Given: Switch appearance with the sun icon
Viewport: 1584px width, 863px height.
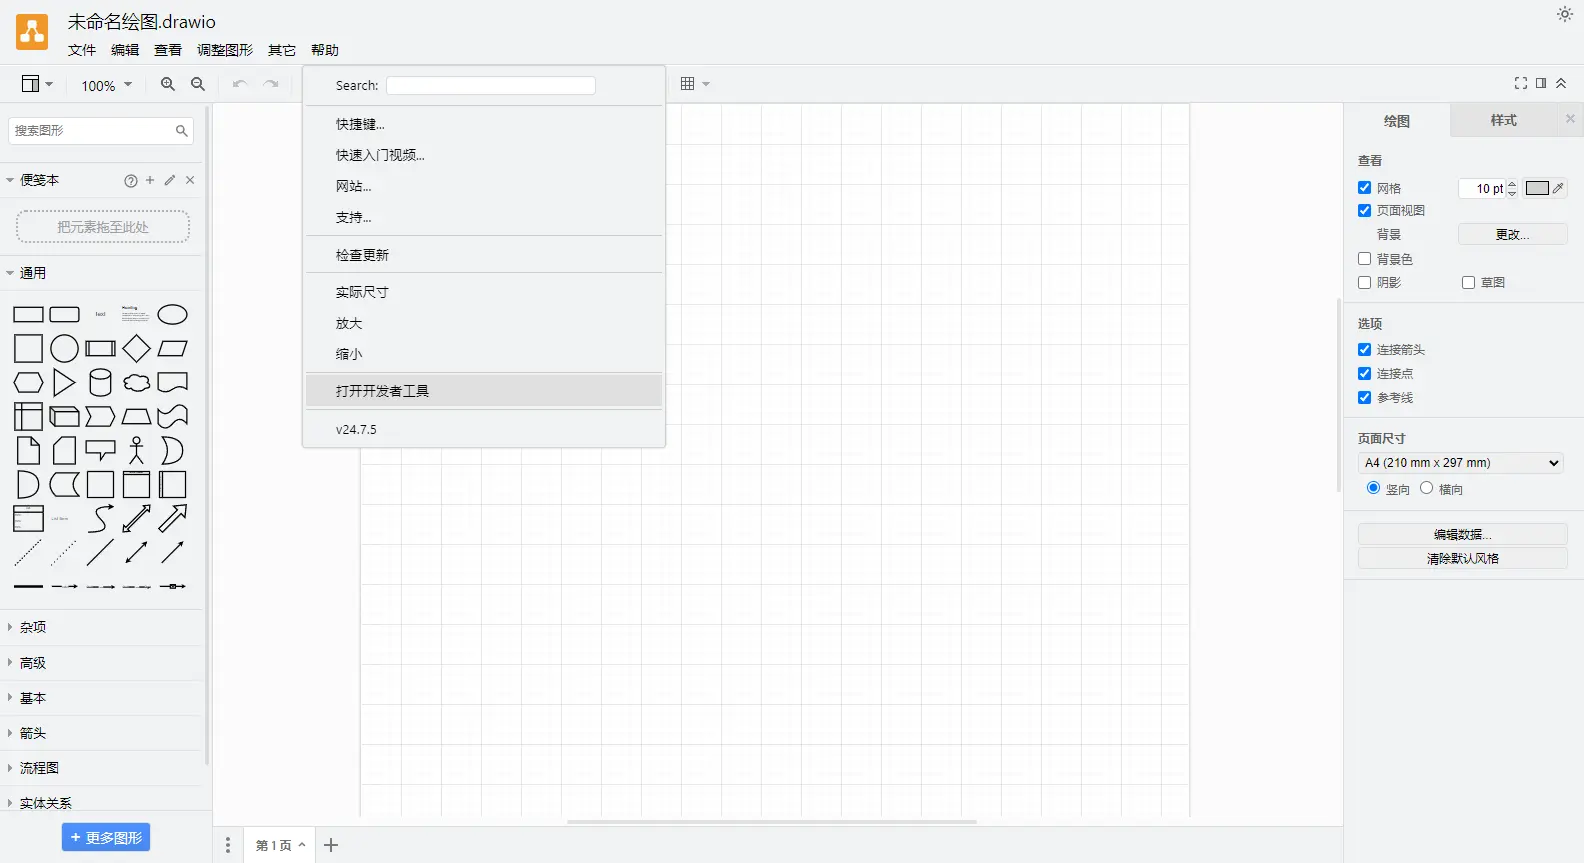Looking at the screenshot, I should coord(1564,14).
